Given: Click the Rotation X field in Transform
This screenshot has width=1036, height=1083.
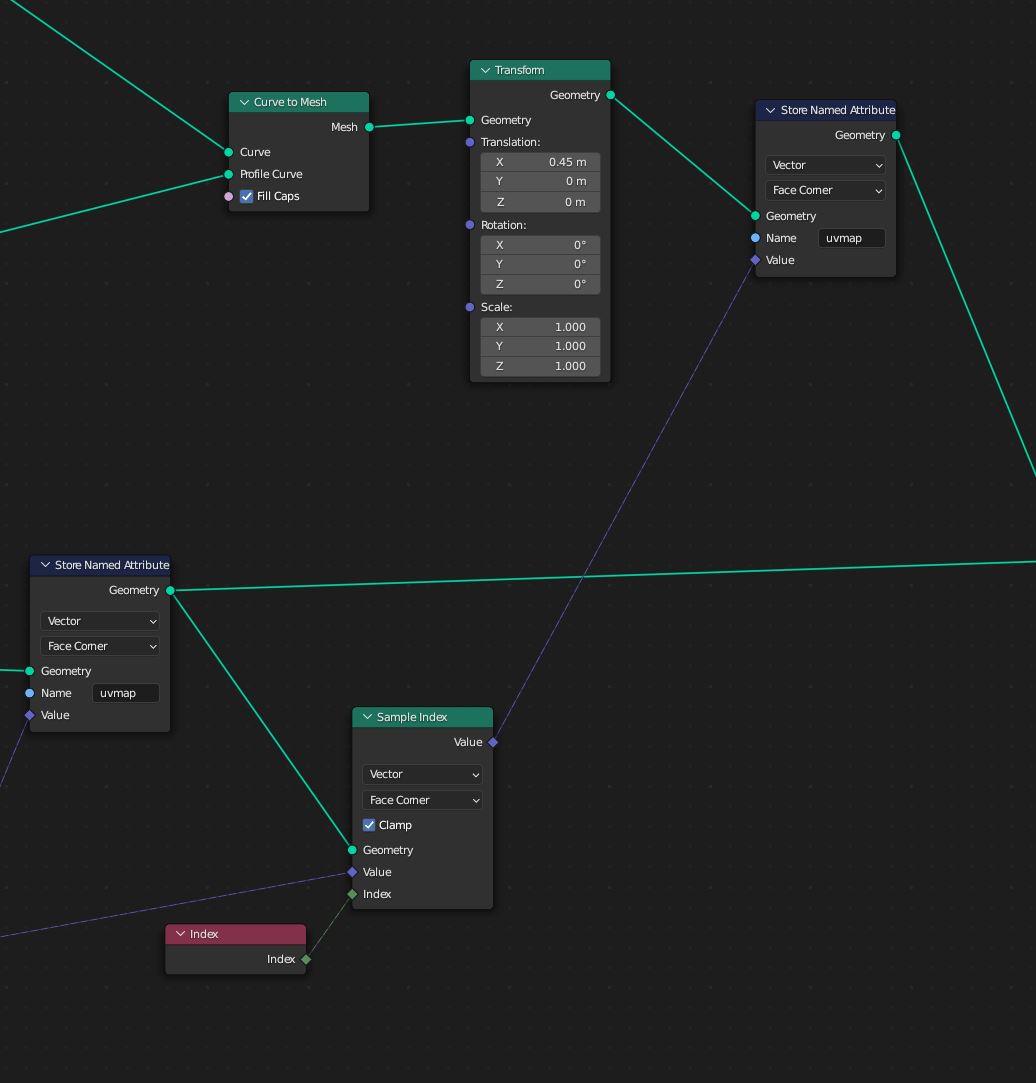Looking at the screenshot, I should 540,245.
